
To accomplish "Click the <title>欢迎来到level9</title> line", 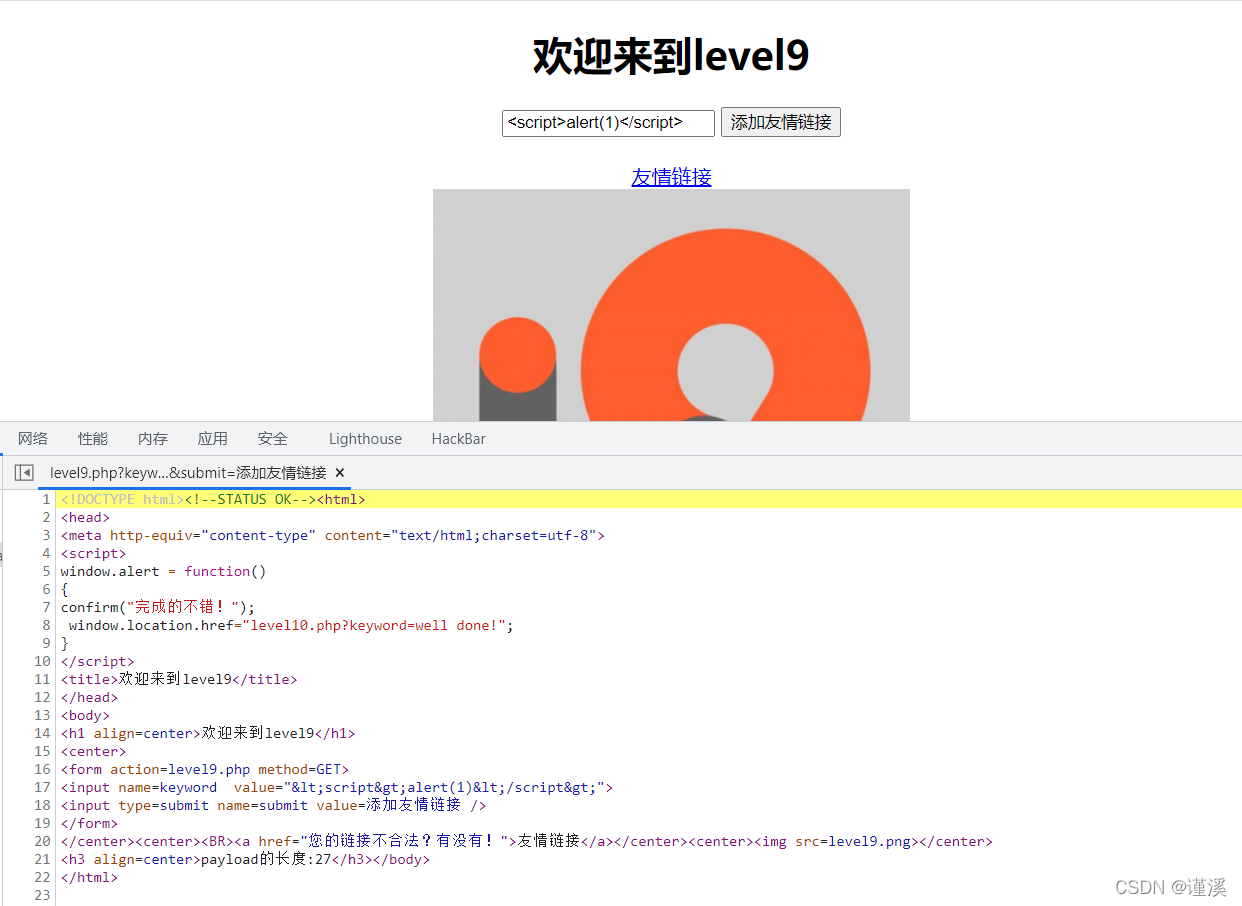I will (x=179, y=679).
